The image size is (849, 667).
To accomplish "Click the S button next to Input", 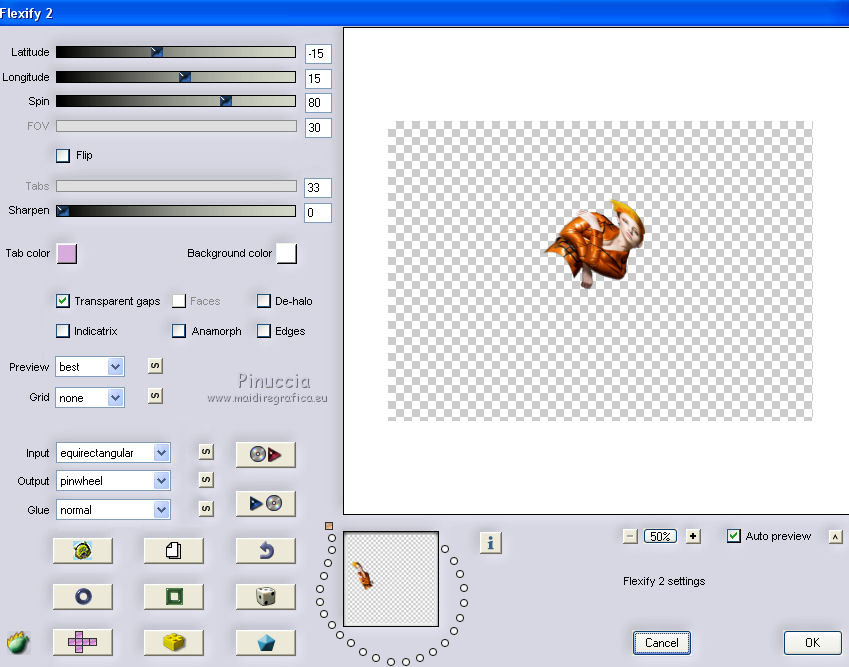I will pyautogui.click(x=206, y=452).
